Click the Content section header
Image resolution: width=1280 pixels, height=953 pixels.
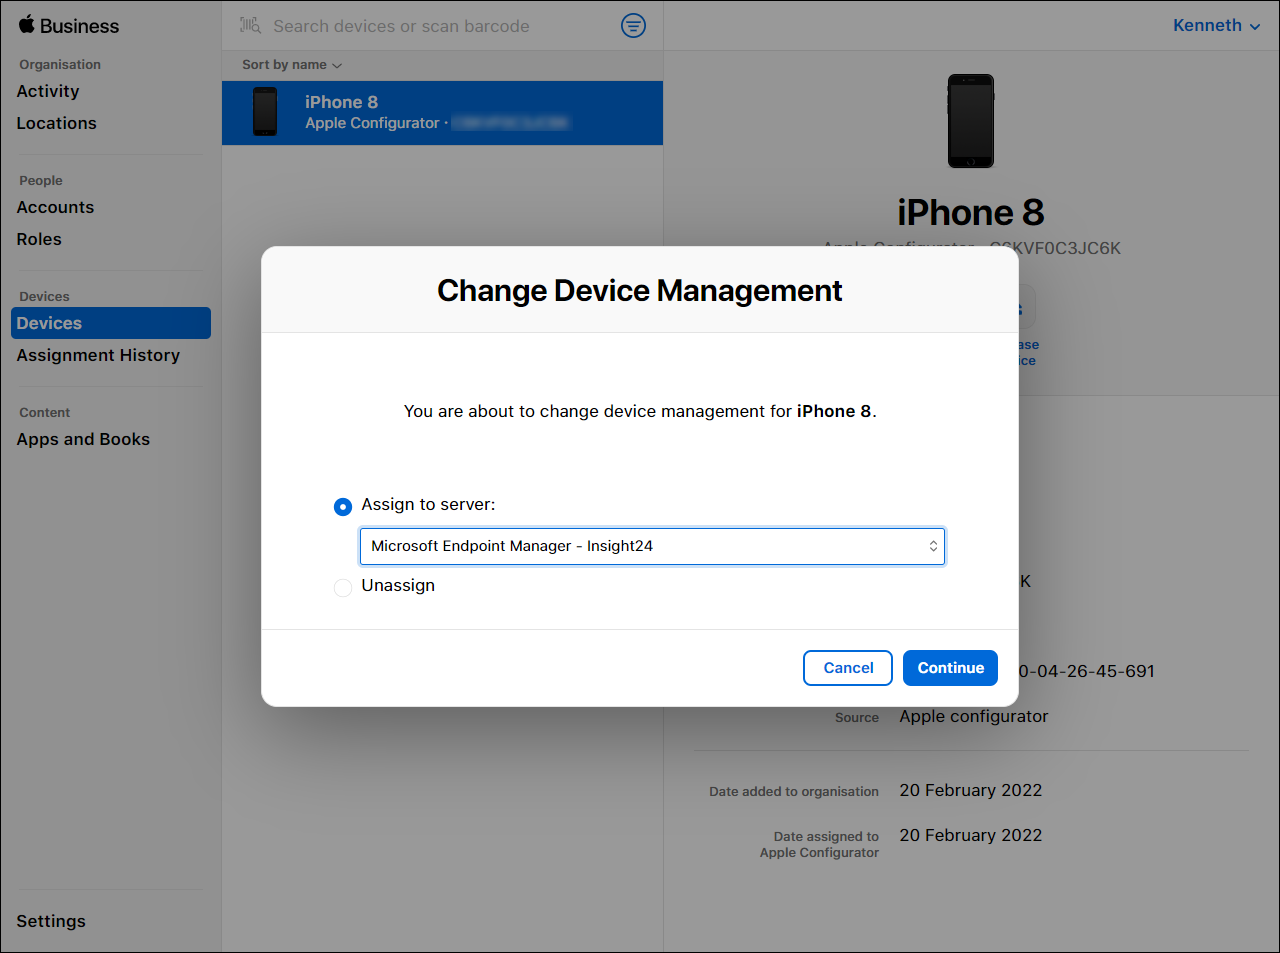45,413
